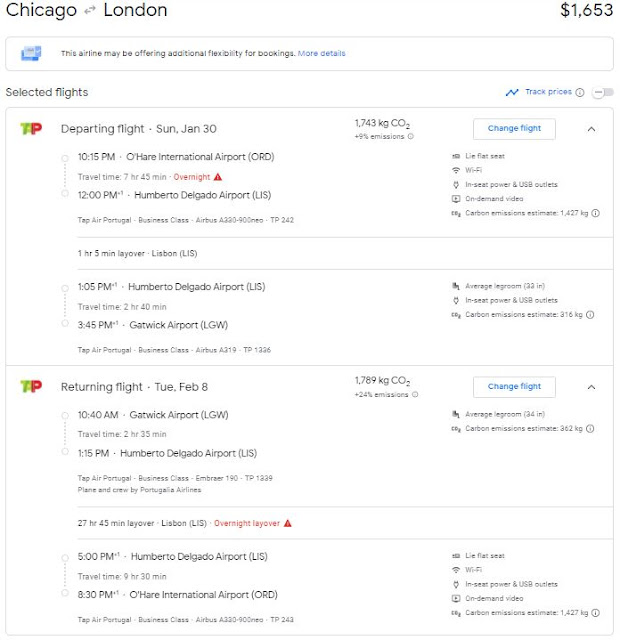Screen dimensions: 620x640
Task: Toggle the Track prices switch
Action: click(603, 92)
